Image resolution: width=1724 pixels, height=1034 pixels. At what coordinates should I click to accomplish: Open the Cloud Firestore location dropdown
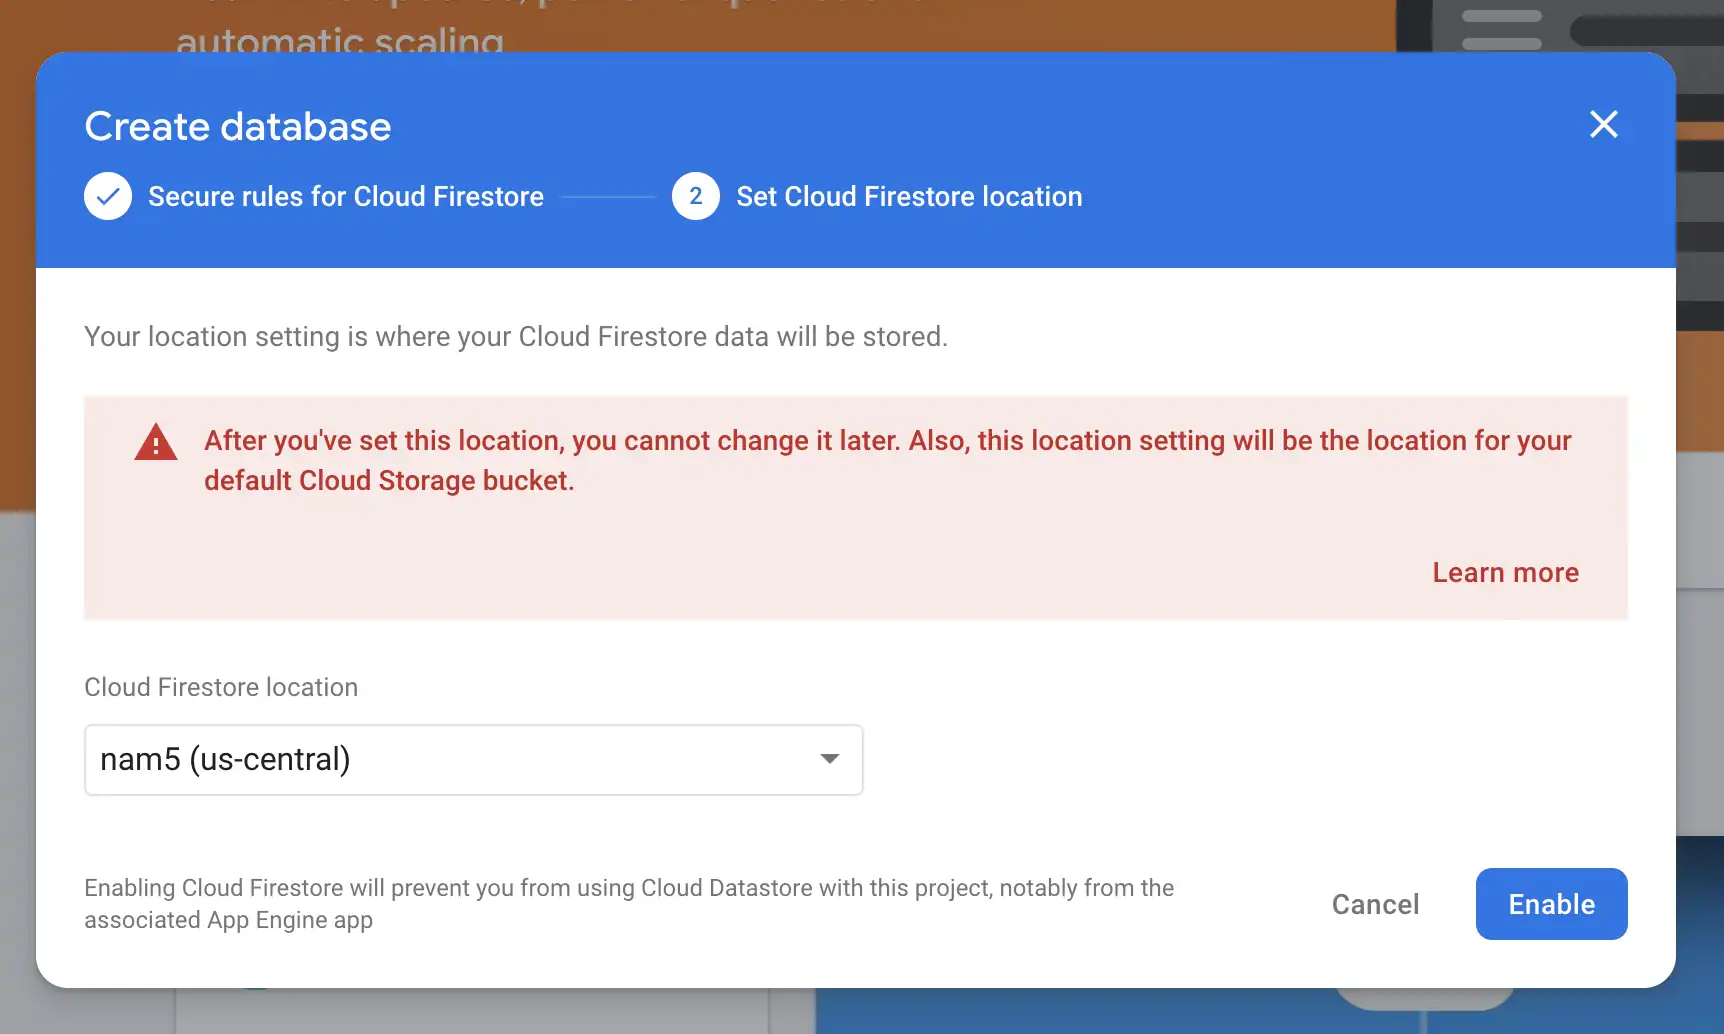tap(473, 759)
